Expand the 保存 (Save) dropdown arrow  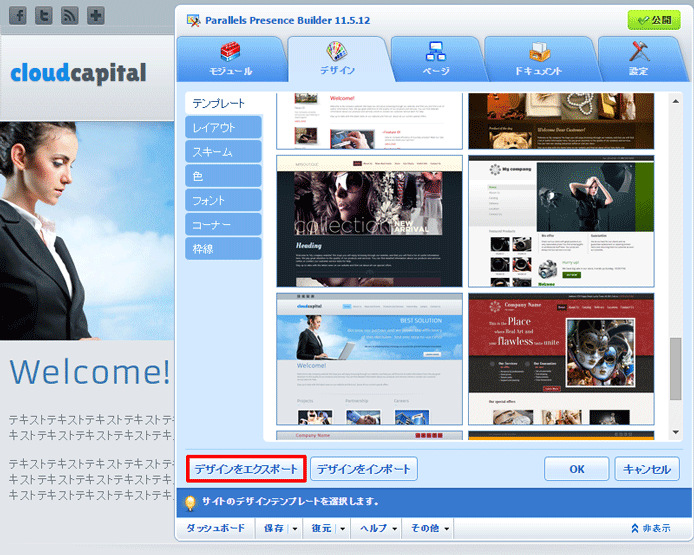pyautogui.click(x=294, y=528)
